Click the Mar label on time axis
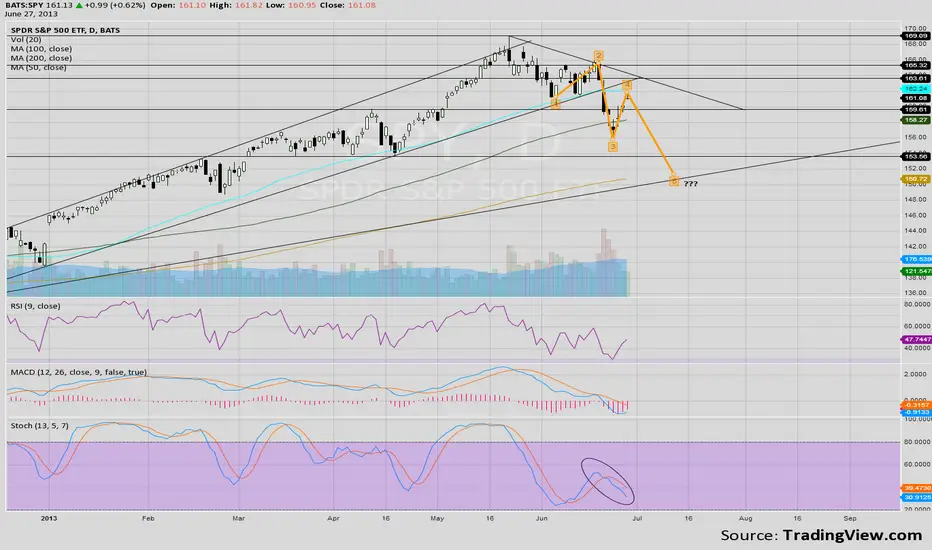This screenshot has height=550, width=932. click(238, 518)
